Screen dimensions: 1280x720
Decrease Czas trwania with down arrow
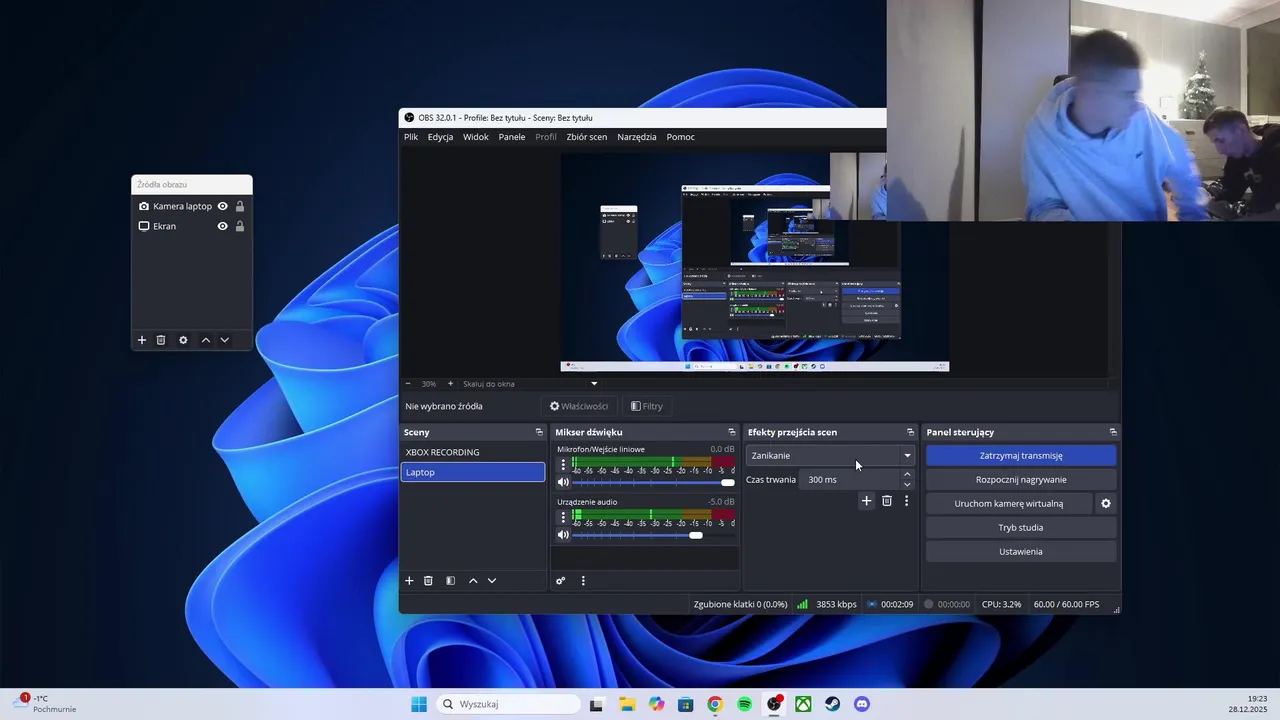pyautogui.click(x=907, y=485)
